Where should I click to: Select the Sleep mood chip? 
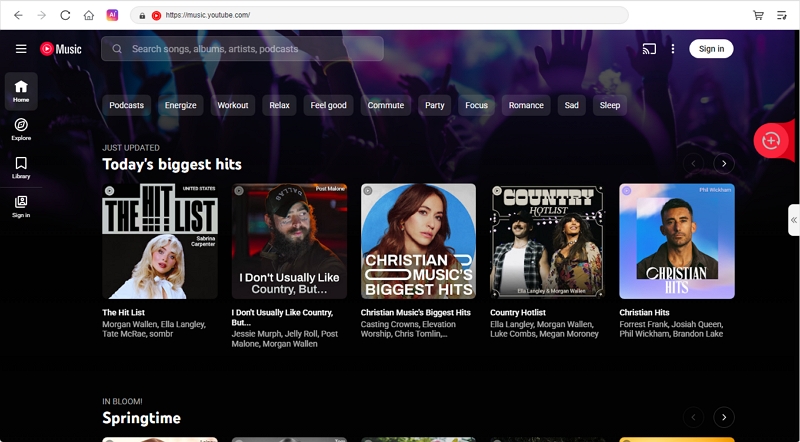pyautogui.click(x=610, y=105)
